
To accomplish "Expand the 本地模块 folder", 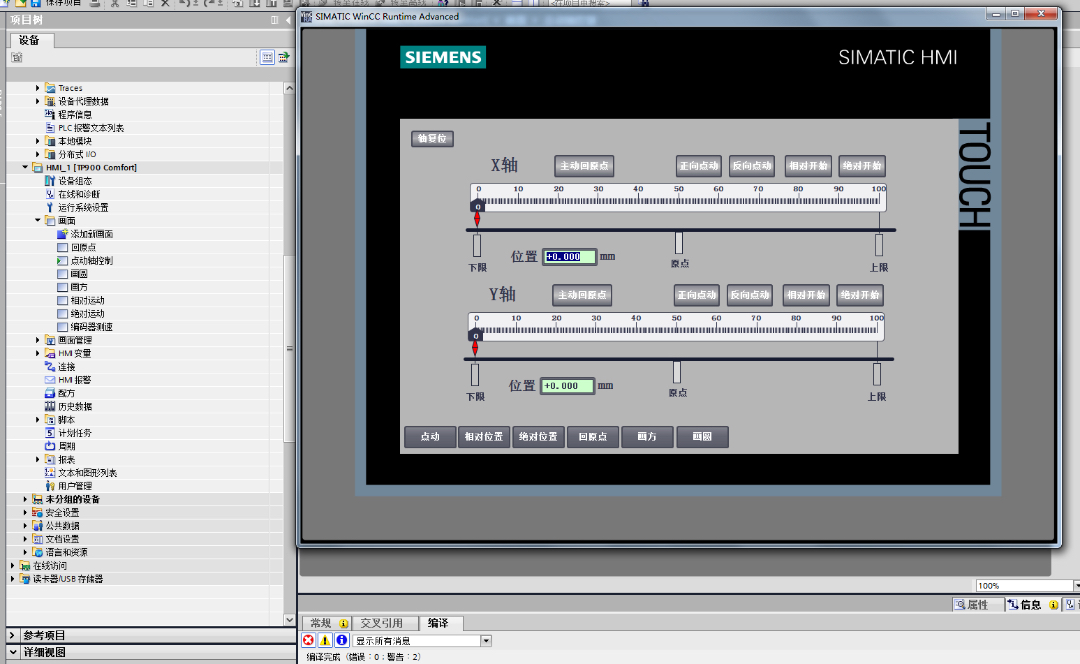I will pyautogui.click(x=38, y=141).
